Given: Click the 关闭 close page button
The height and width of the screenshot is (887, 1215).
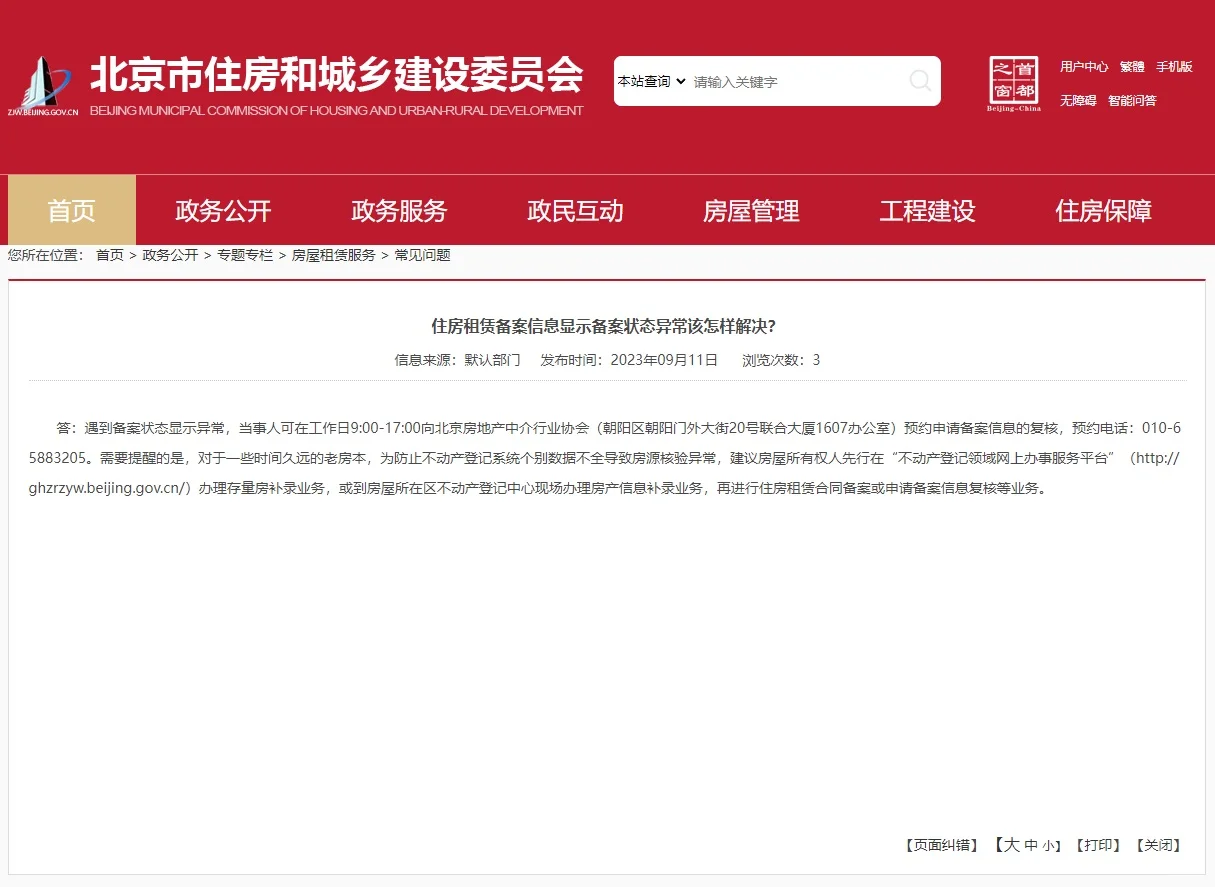Looking at the screenshot, I should point(1159,845).
